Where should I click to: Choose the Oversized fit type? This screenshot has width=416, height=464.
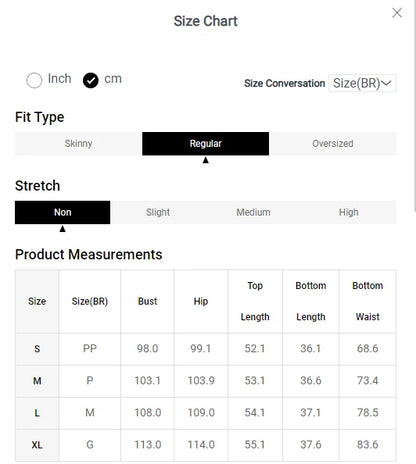point(333,144)
